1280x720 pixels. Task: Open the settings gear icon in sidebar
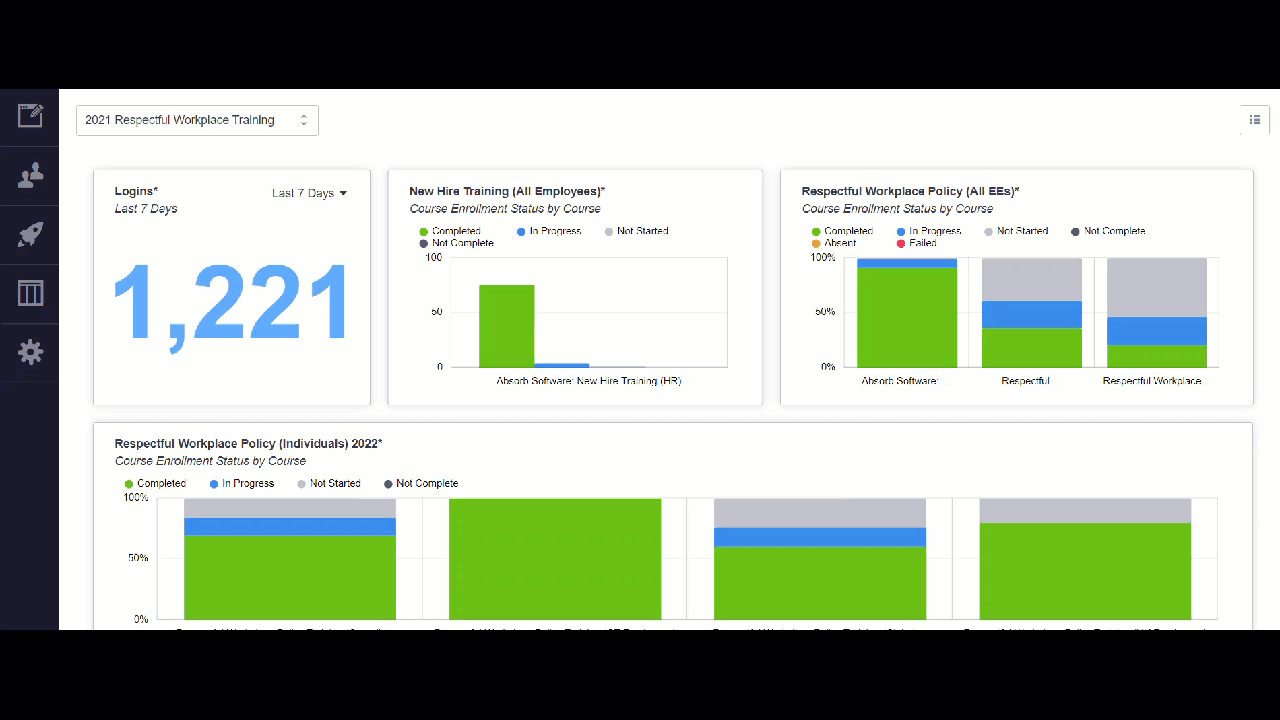[30, 352]
